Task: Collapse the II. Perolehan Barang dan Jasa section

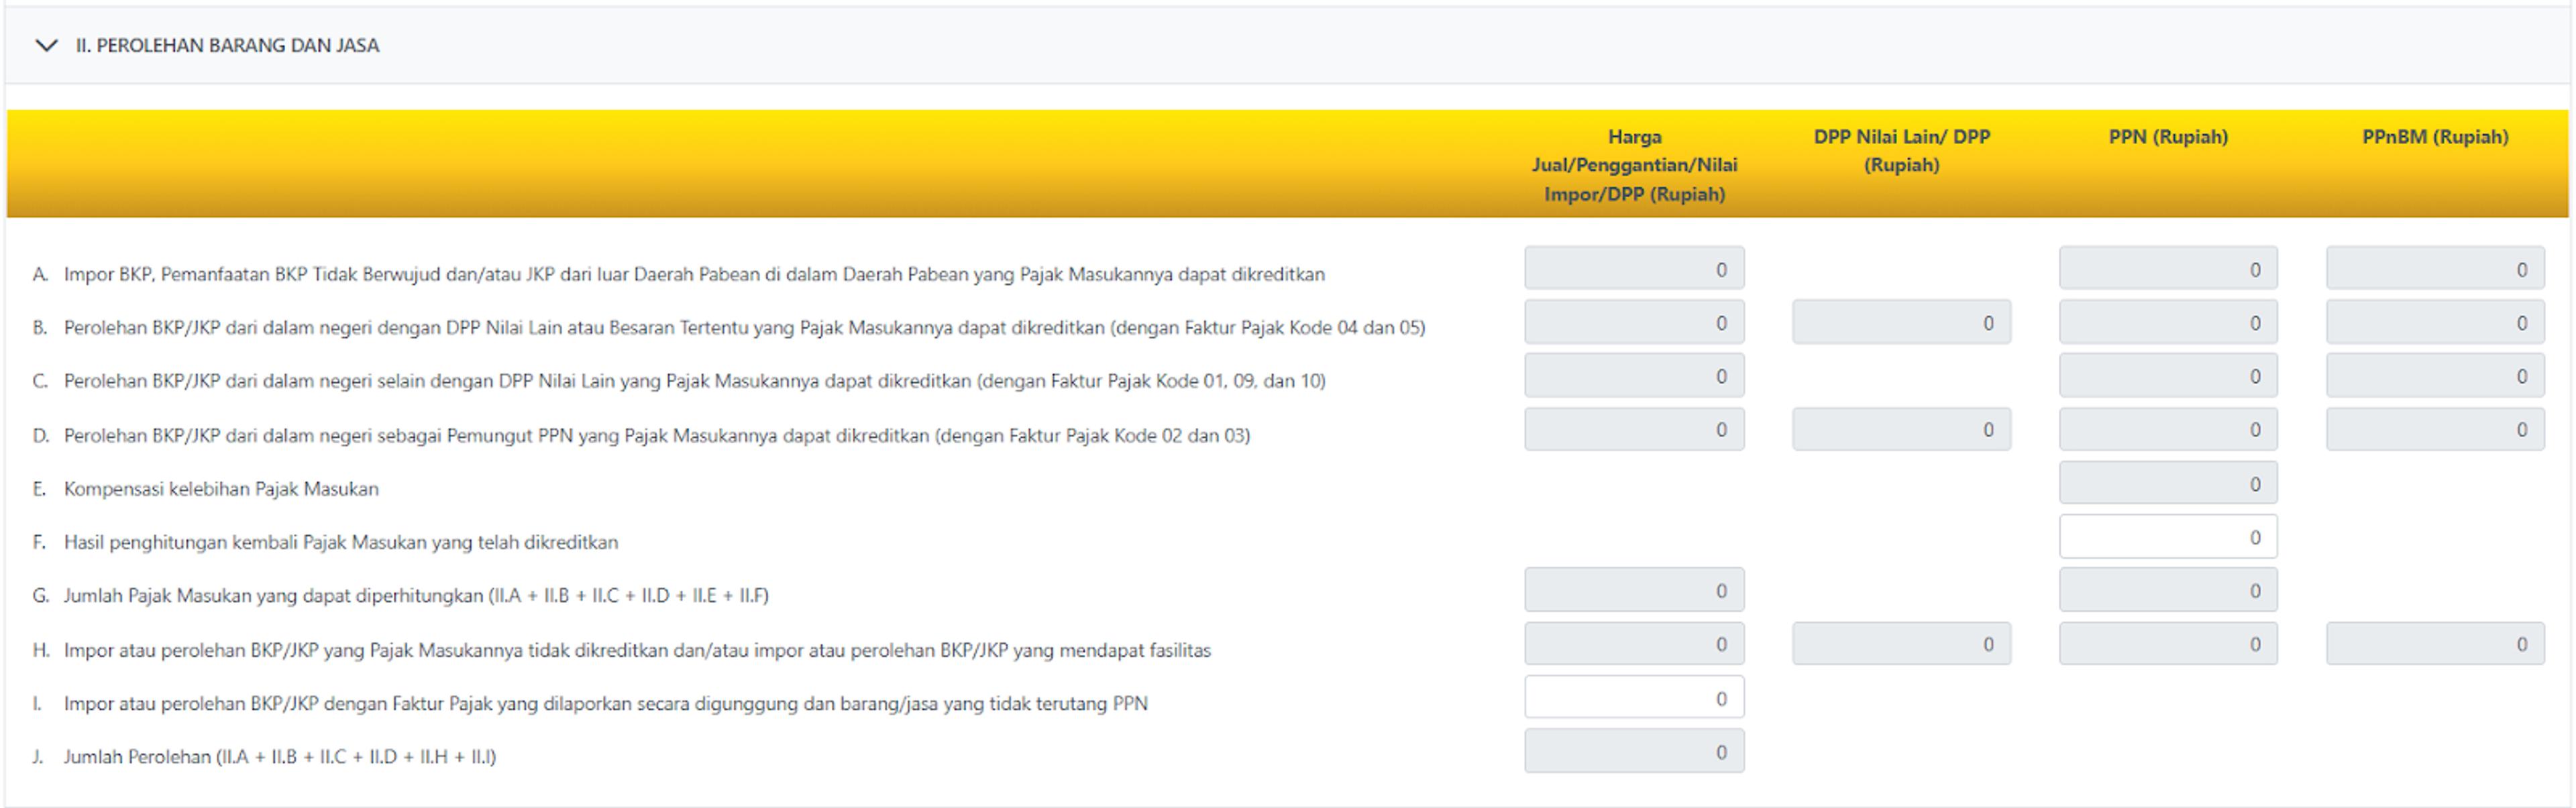Action: 46,45
